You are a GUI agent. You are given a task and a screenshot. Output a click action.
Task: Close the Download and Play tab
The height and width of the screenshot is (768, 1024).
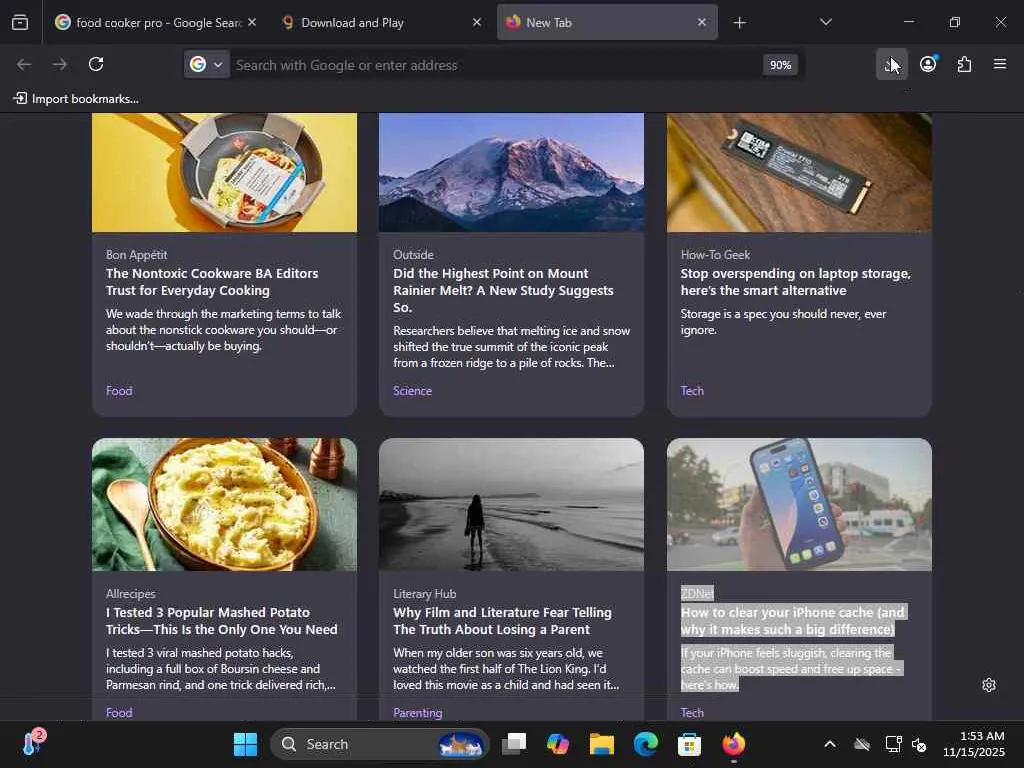click(x=477, y=22)
